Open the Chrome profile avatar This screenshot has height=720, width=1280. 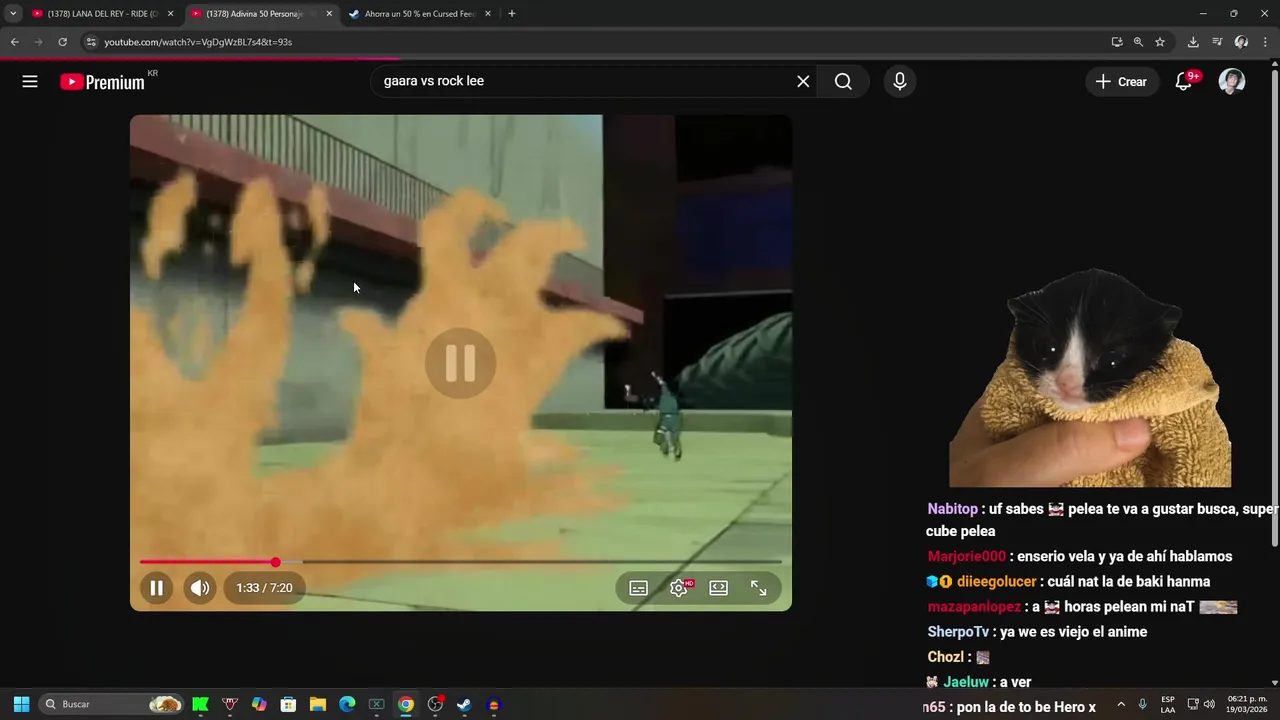(1241, 42)
